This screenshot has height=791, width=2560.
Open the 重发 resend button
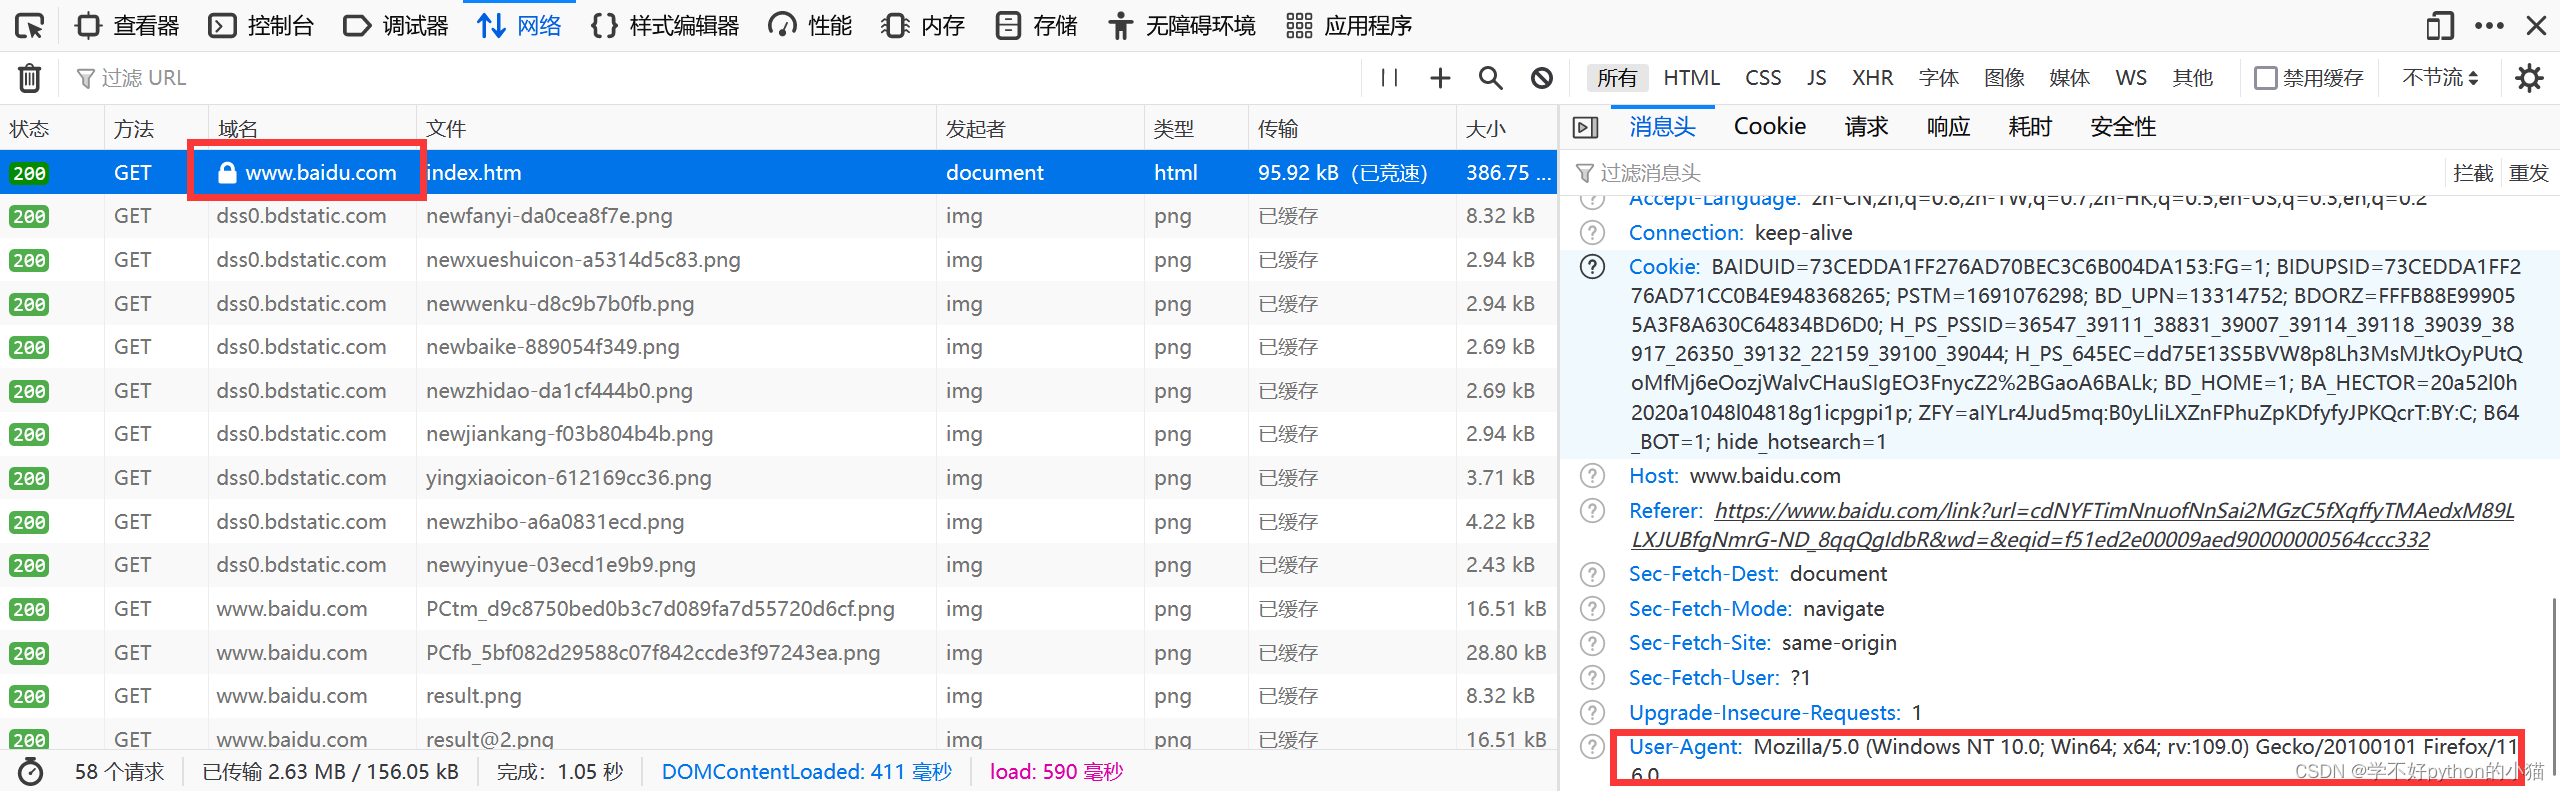tap(2528, 173)
